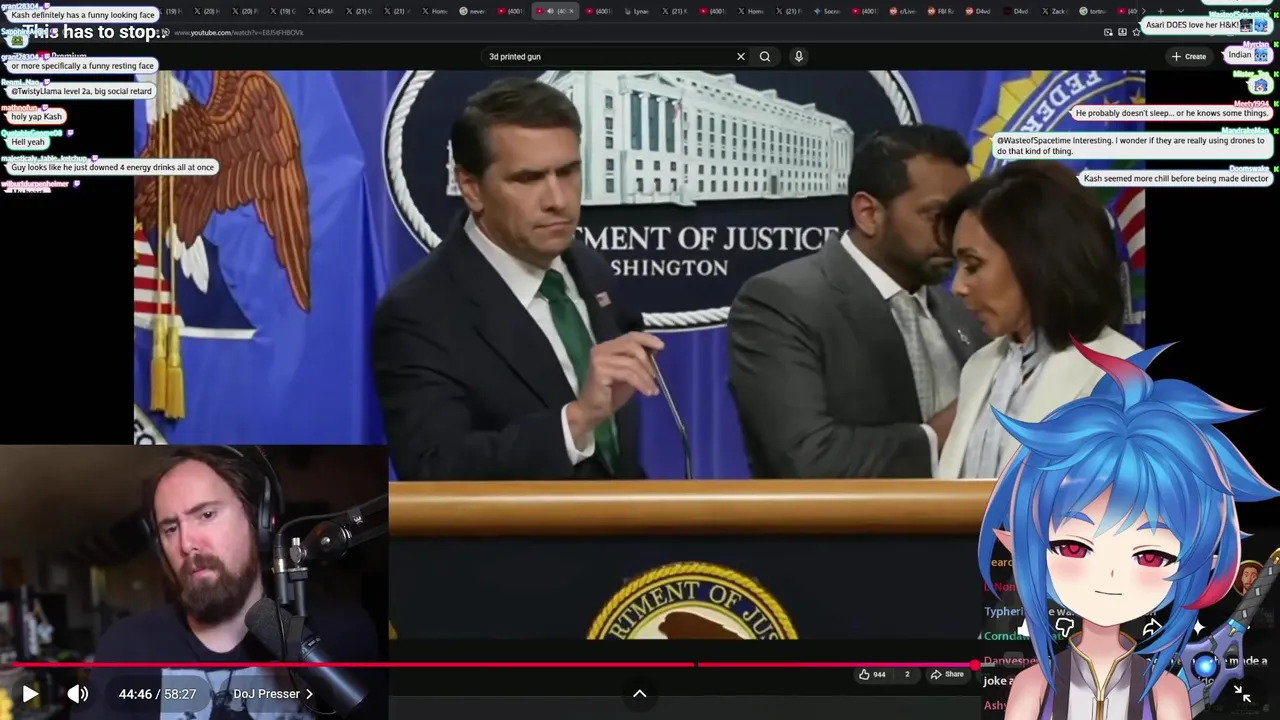Bookmark the page with the star icon
Image resolution: width=1280 pixels, height=720 pixels.
[x=1136, y=32]
